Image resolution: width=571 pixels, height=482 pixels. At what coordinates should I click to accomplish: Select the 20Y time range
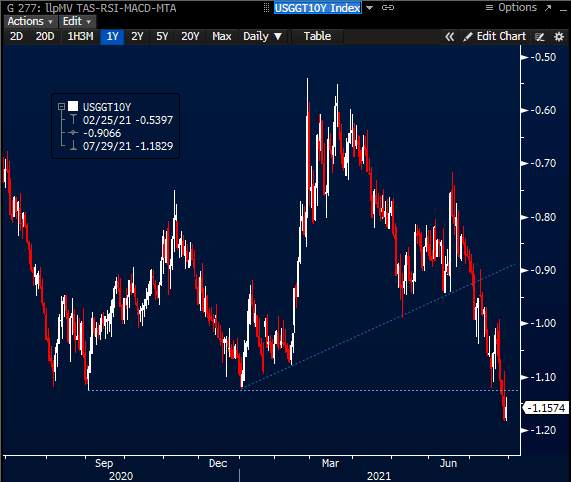[x=190, y=36]
